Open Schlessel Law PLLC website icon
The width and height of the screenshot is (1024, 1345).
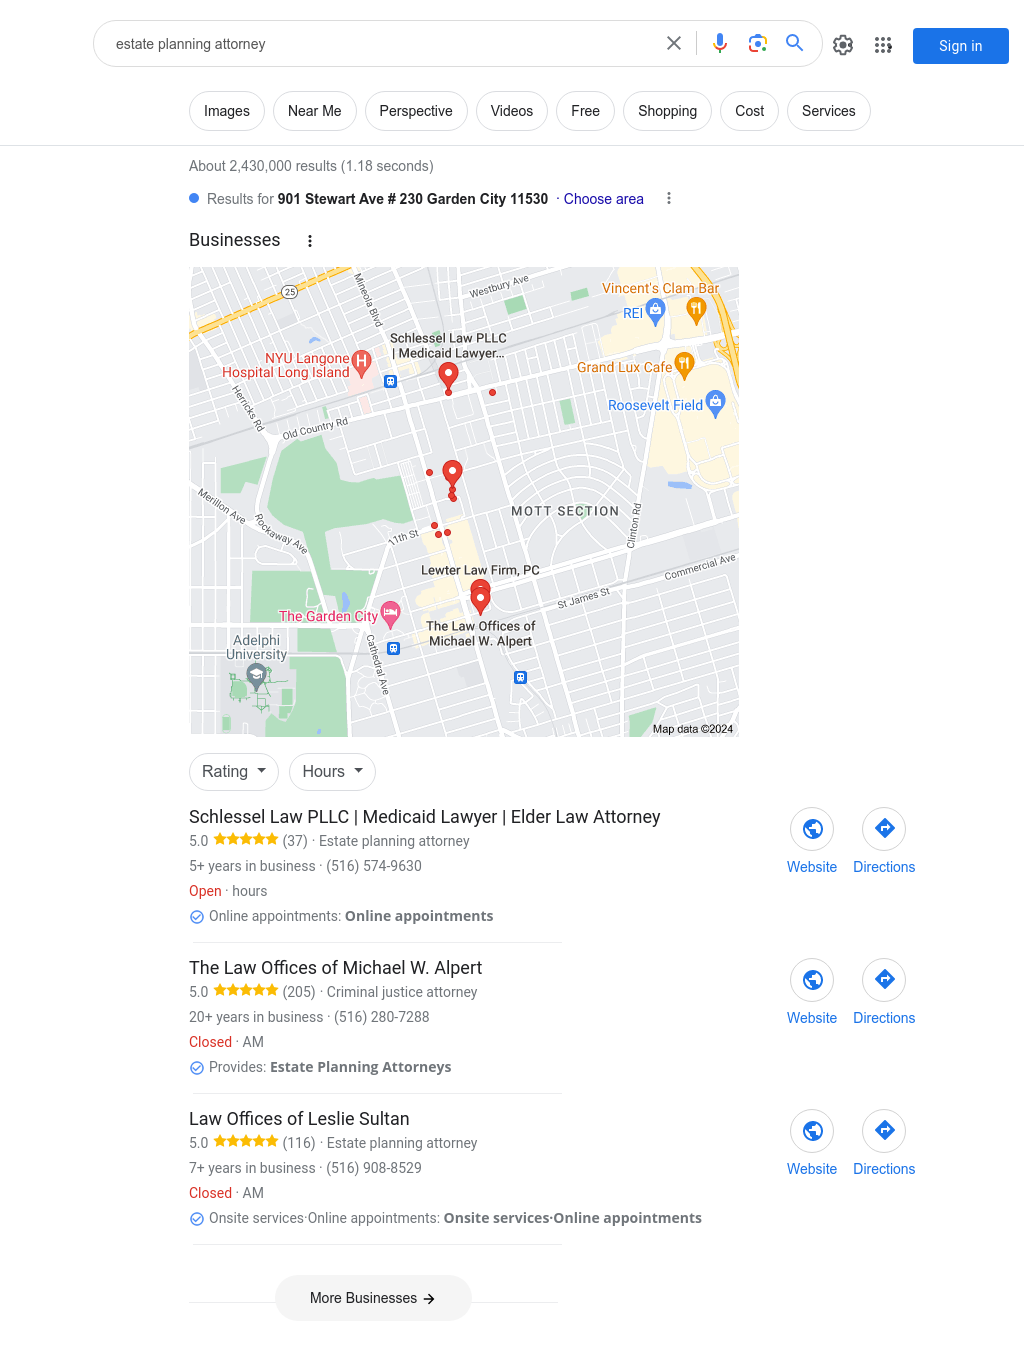pos(812,829)
